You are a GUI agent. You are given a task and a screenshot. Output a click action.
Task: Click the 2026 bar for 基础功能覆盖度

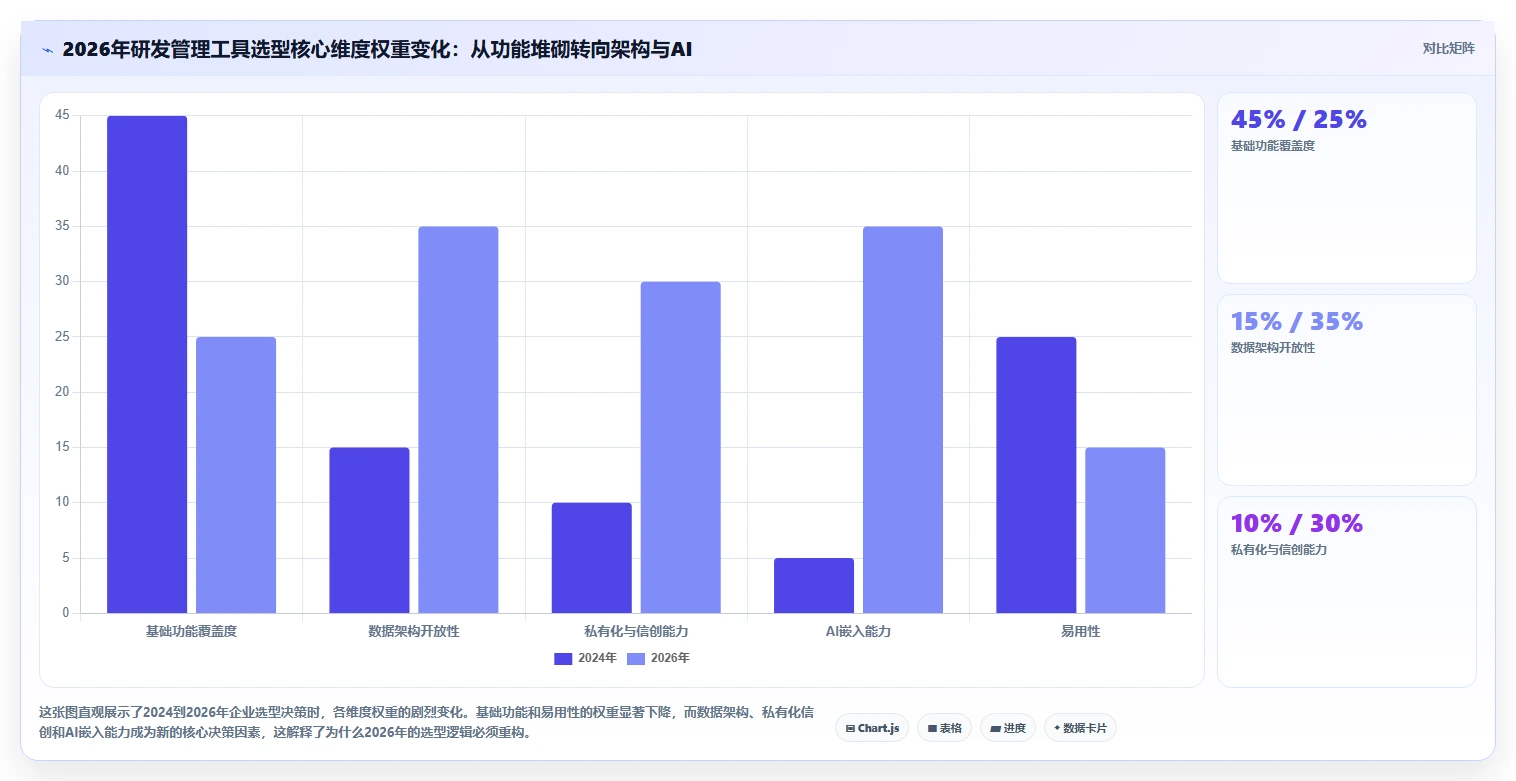(x=236, y=475)
